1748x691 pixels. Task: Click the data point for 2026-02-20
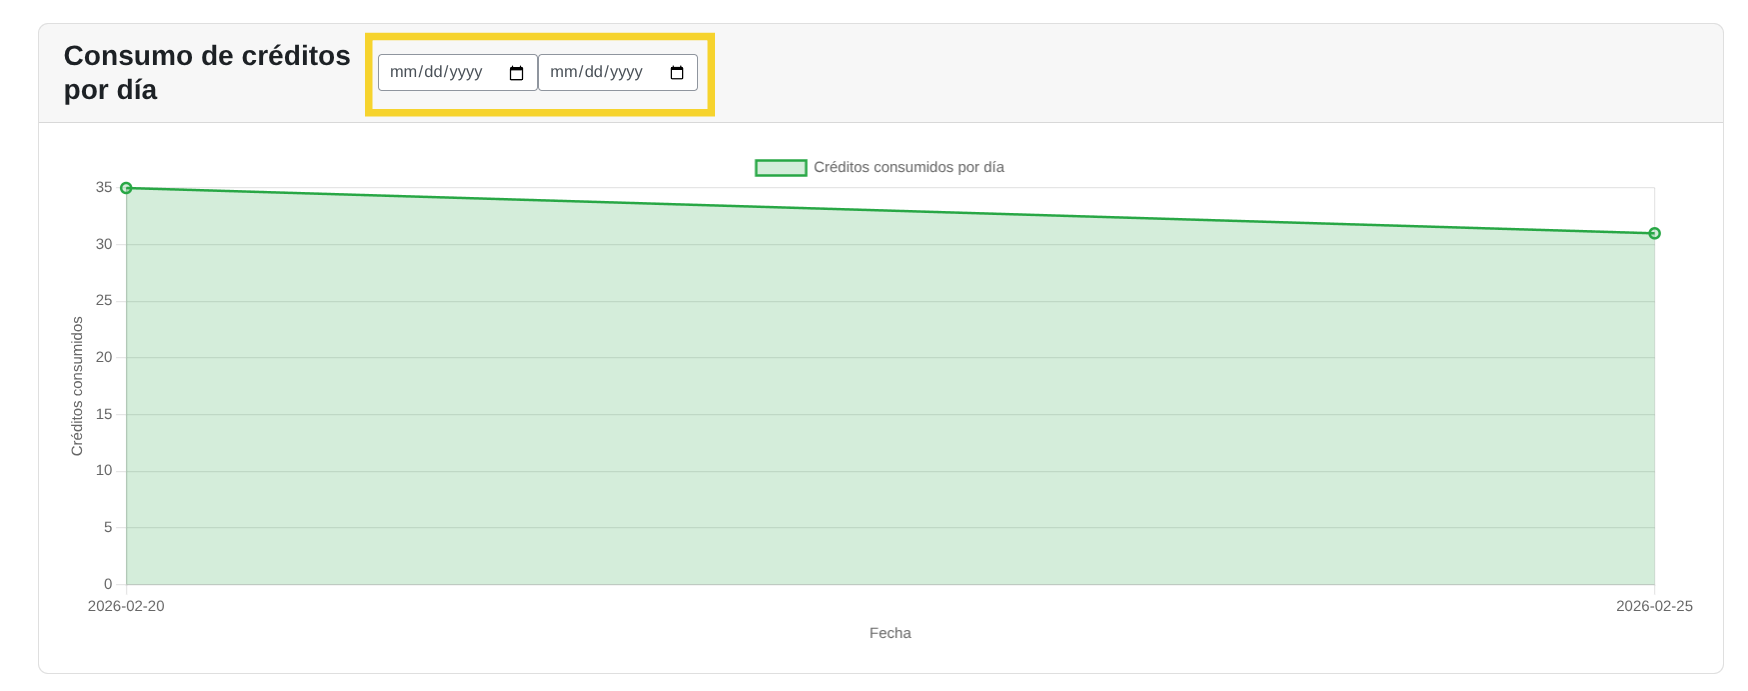point(126,188)
